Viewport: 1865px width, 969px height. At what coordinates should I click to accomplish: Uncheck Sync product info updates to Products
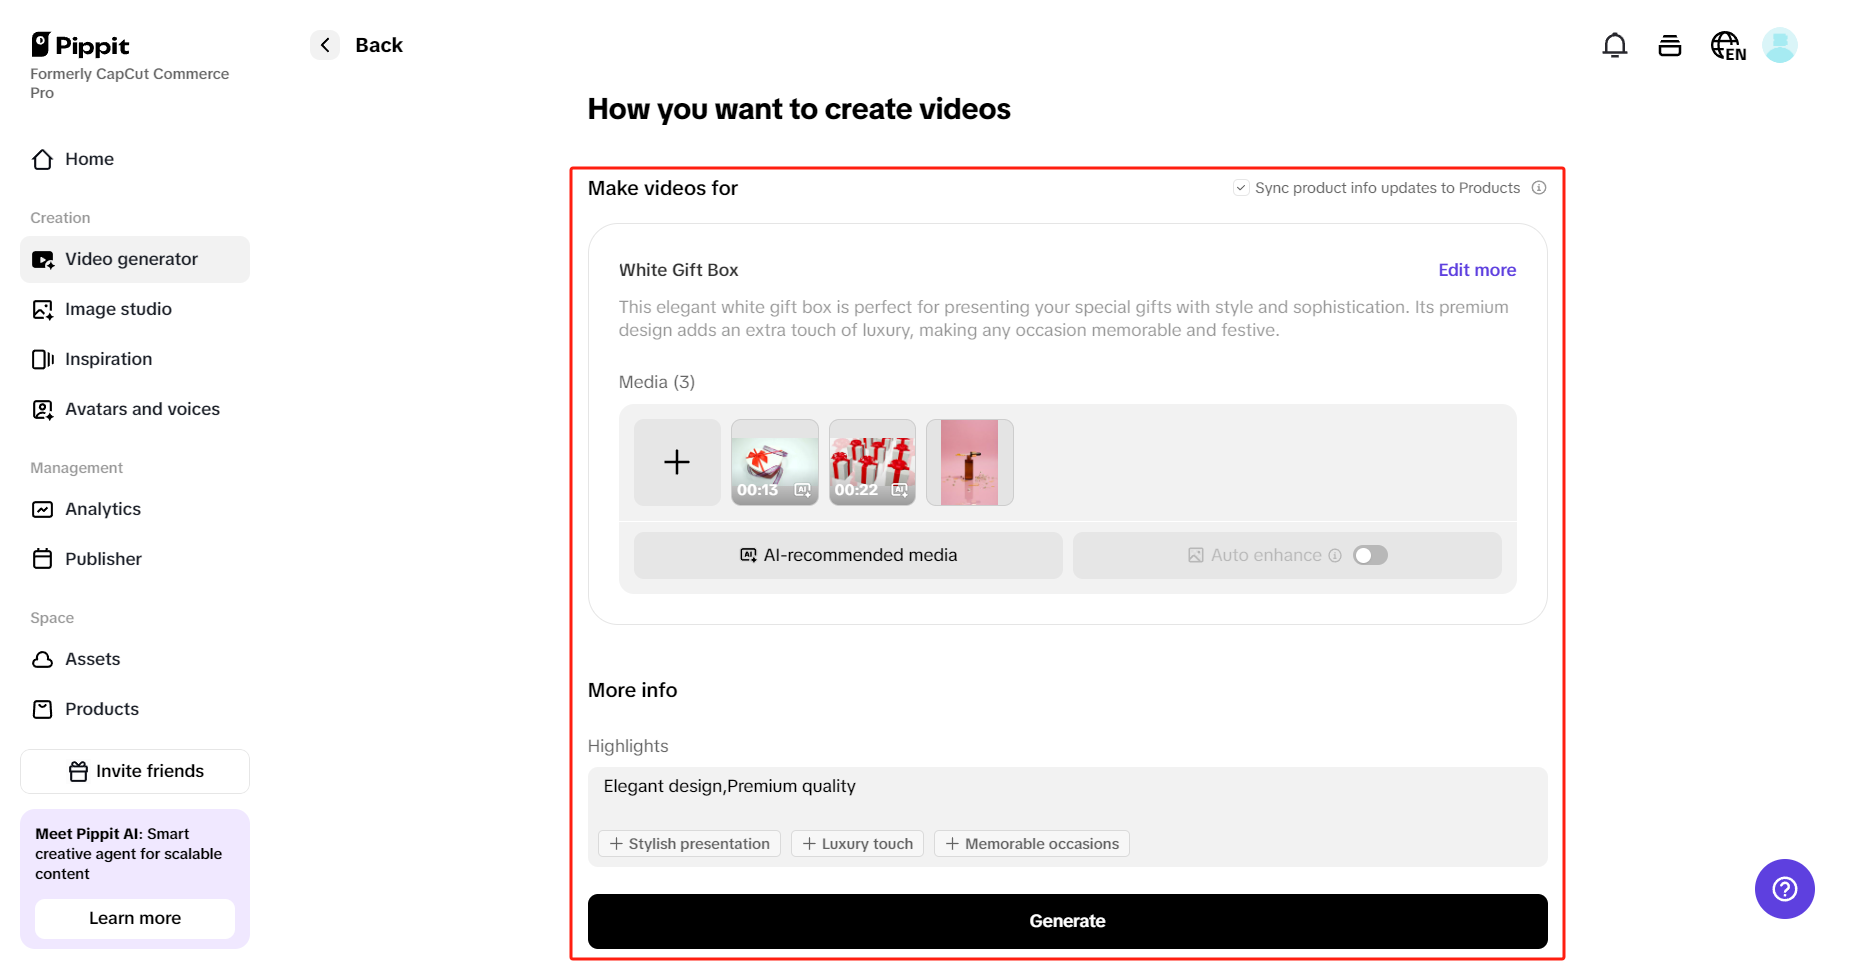(x=1240, y=187)
